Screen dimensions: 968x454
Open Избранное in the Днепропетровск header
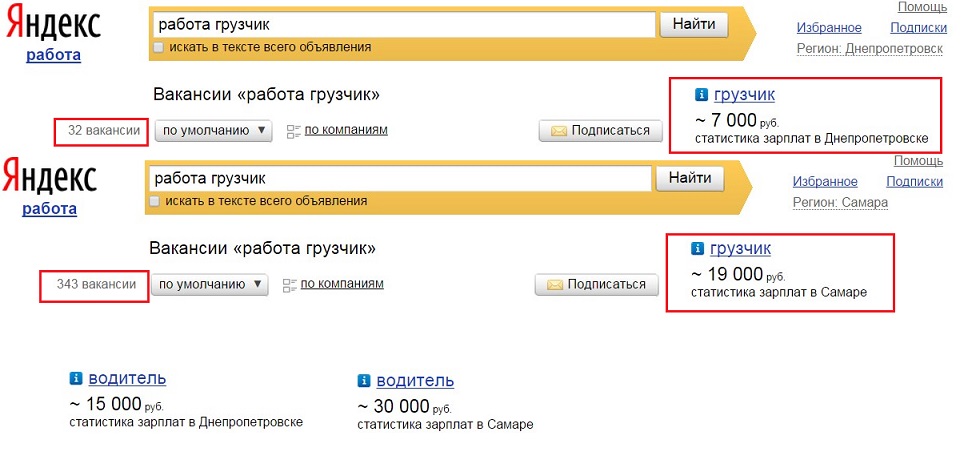tap(829, 28)
